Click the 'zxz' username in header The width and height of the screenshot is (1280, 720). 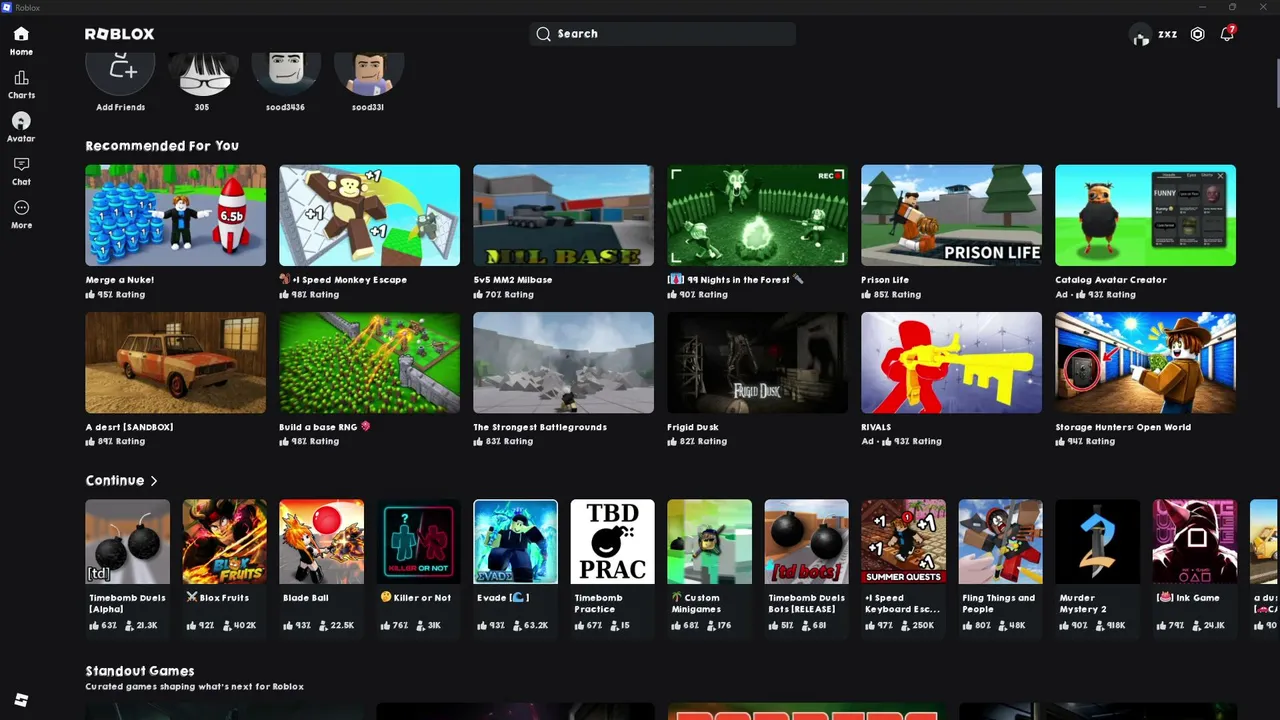click(x=1168, y=34)
